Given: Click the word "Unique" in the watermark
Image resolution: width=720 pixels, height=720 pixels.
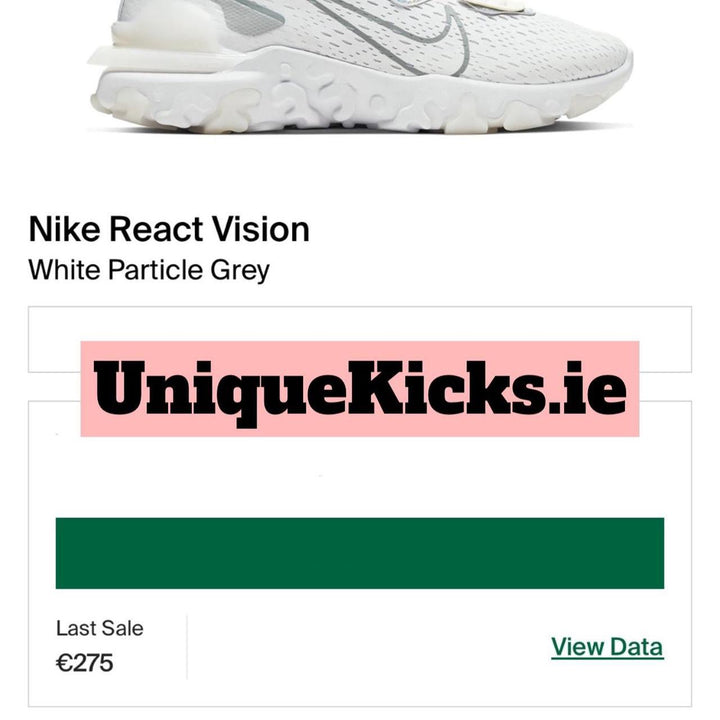Looking at the screenshot, I should [x=219, y=395].
